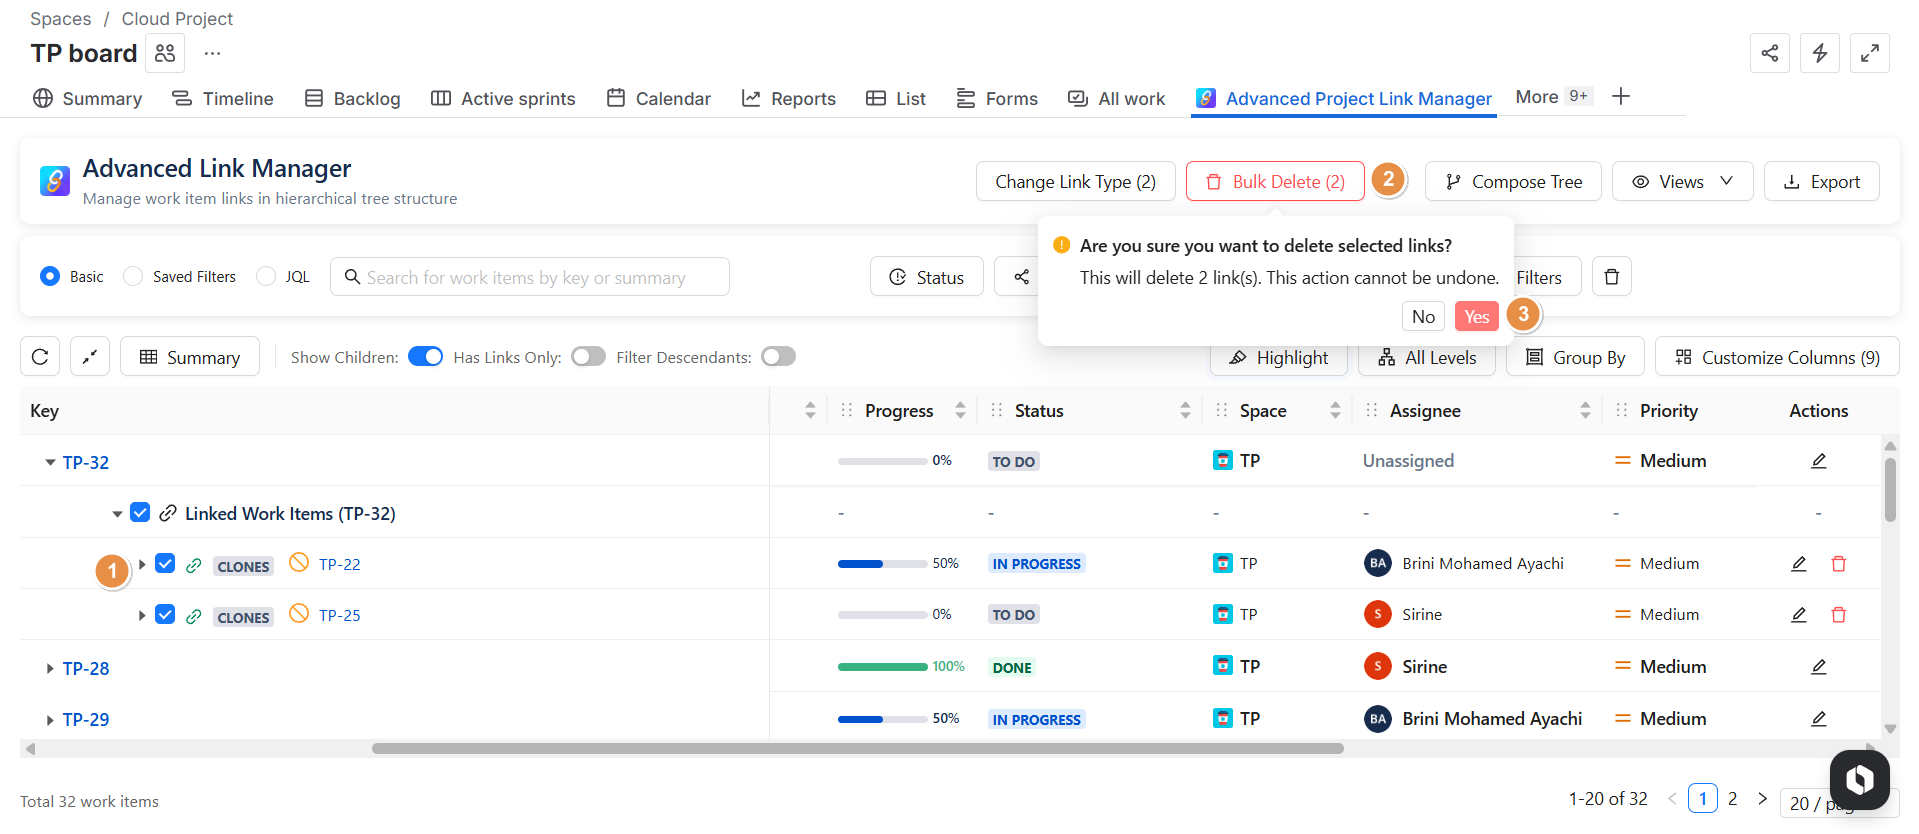Edit TP-28 with the pencil icon
The height and width of the screenshot is (834, 1919).
[x=1818, y=667]
